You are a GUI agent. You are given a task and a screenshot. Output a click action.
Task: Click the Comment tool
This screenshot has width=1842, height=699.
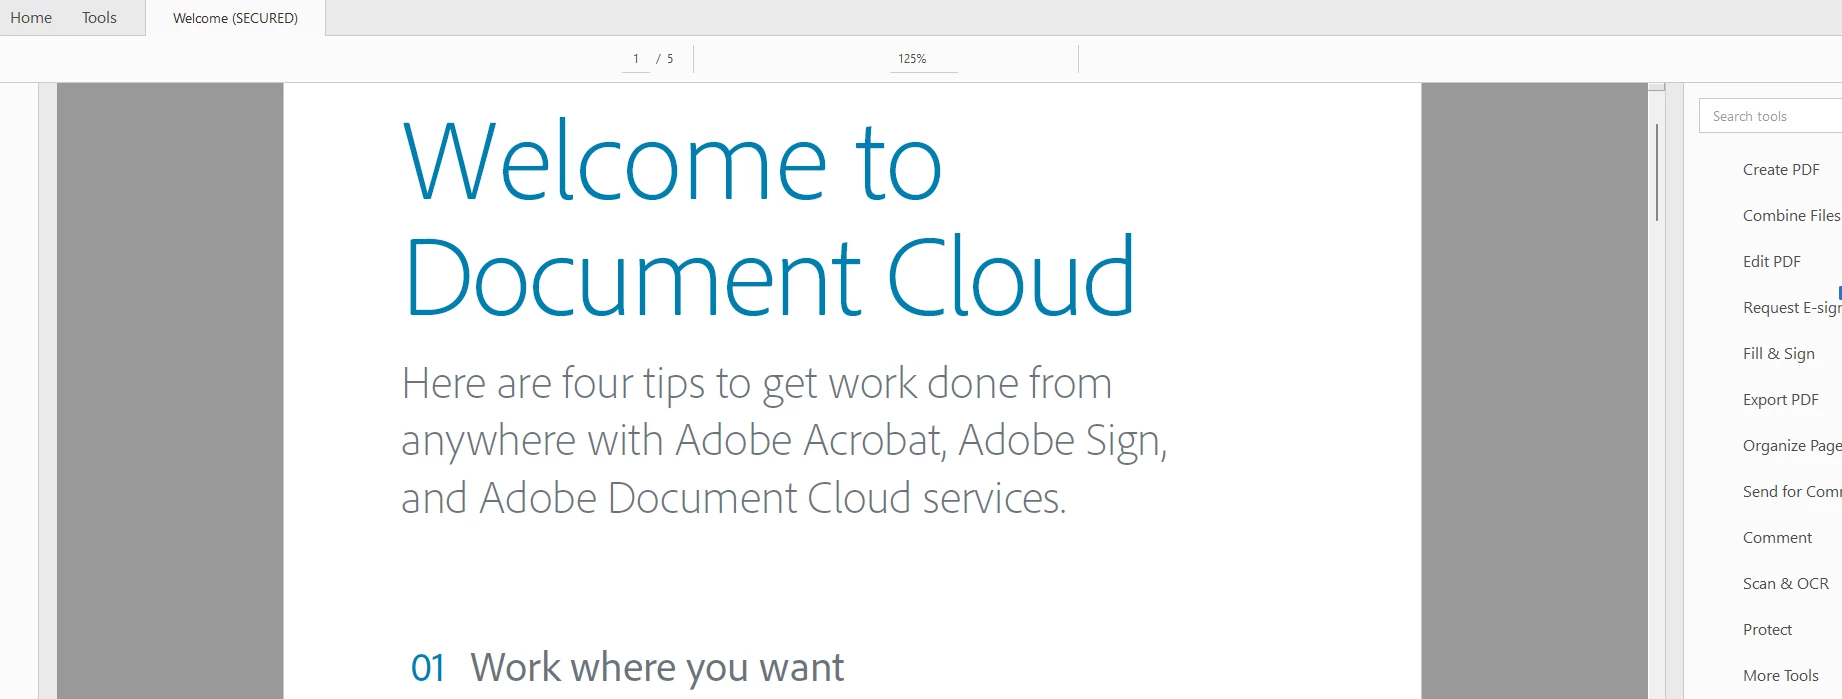(x=1777, y=538)
